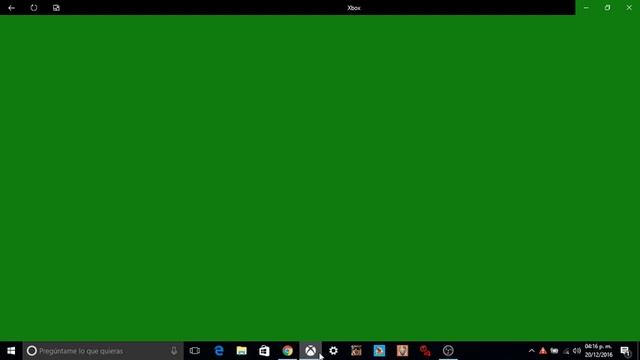Open the volume speaker tray icon
Screen dimensions: 640x360
pyautogui.click(x=577, y=351)
